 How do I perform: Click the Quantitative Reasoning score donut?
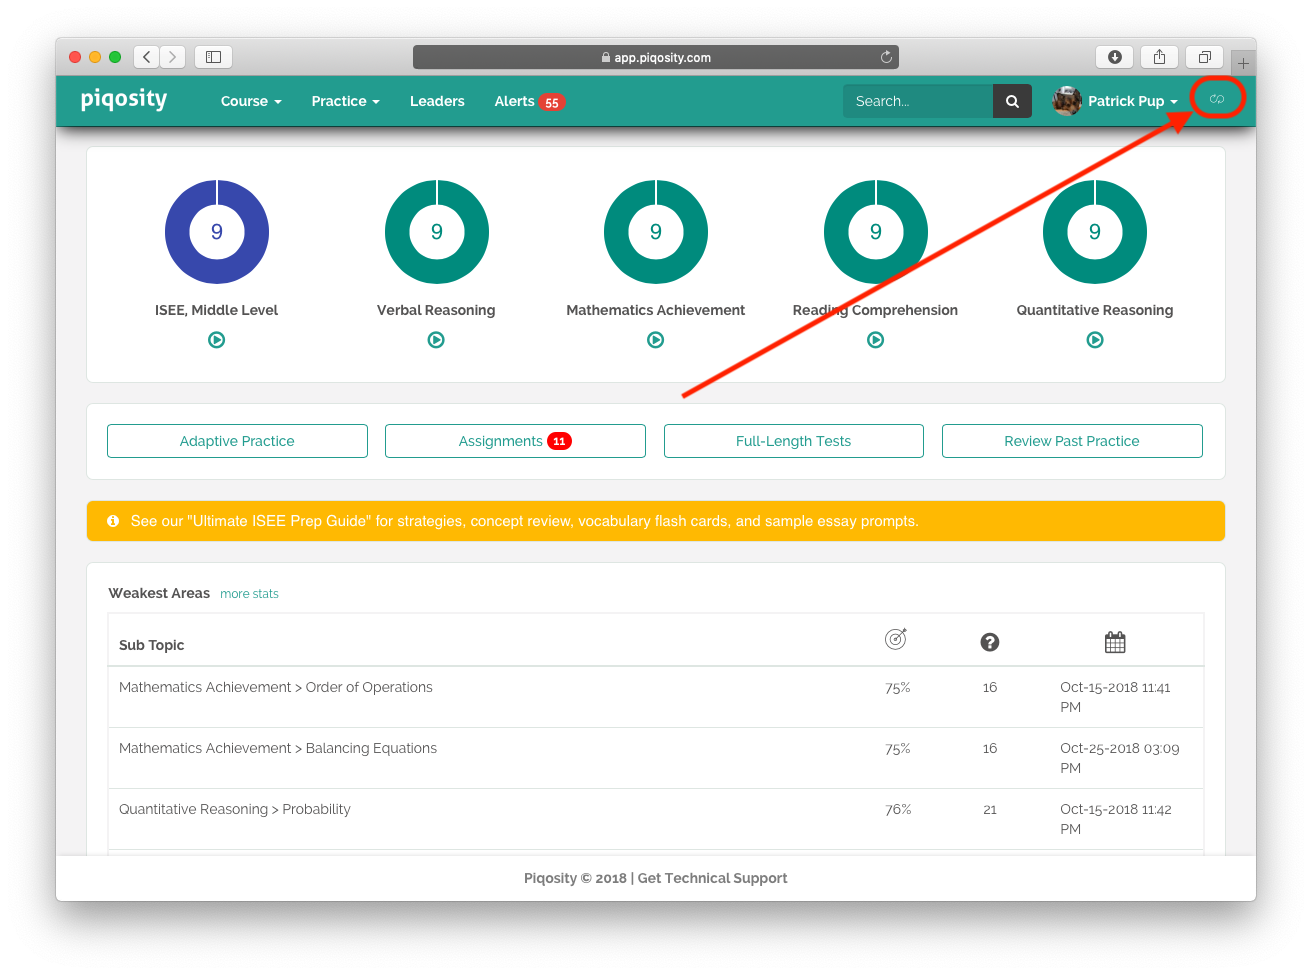tap(1095, 232)
